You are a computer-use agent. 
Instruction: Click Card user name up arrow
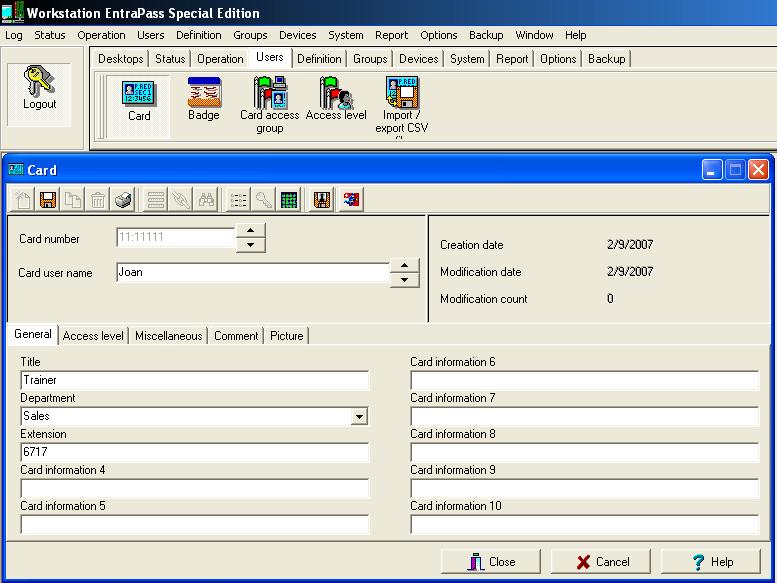pos(404,265)
